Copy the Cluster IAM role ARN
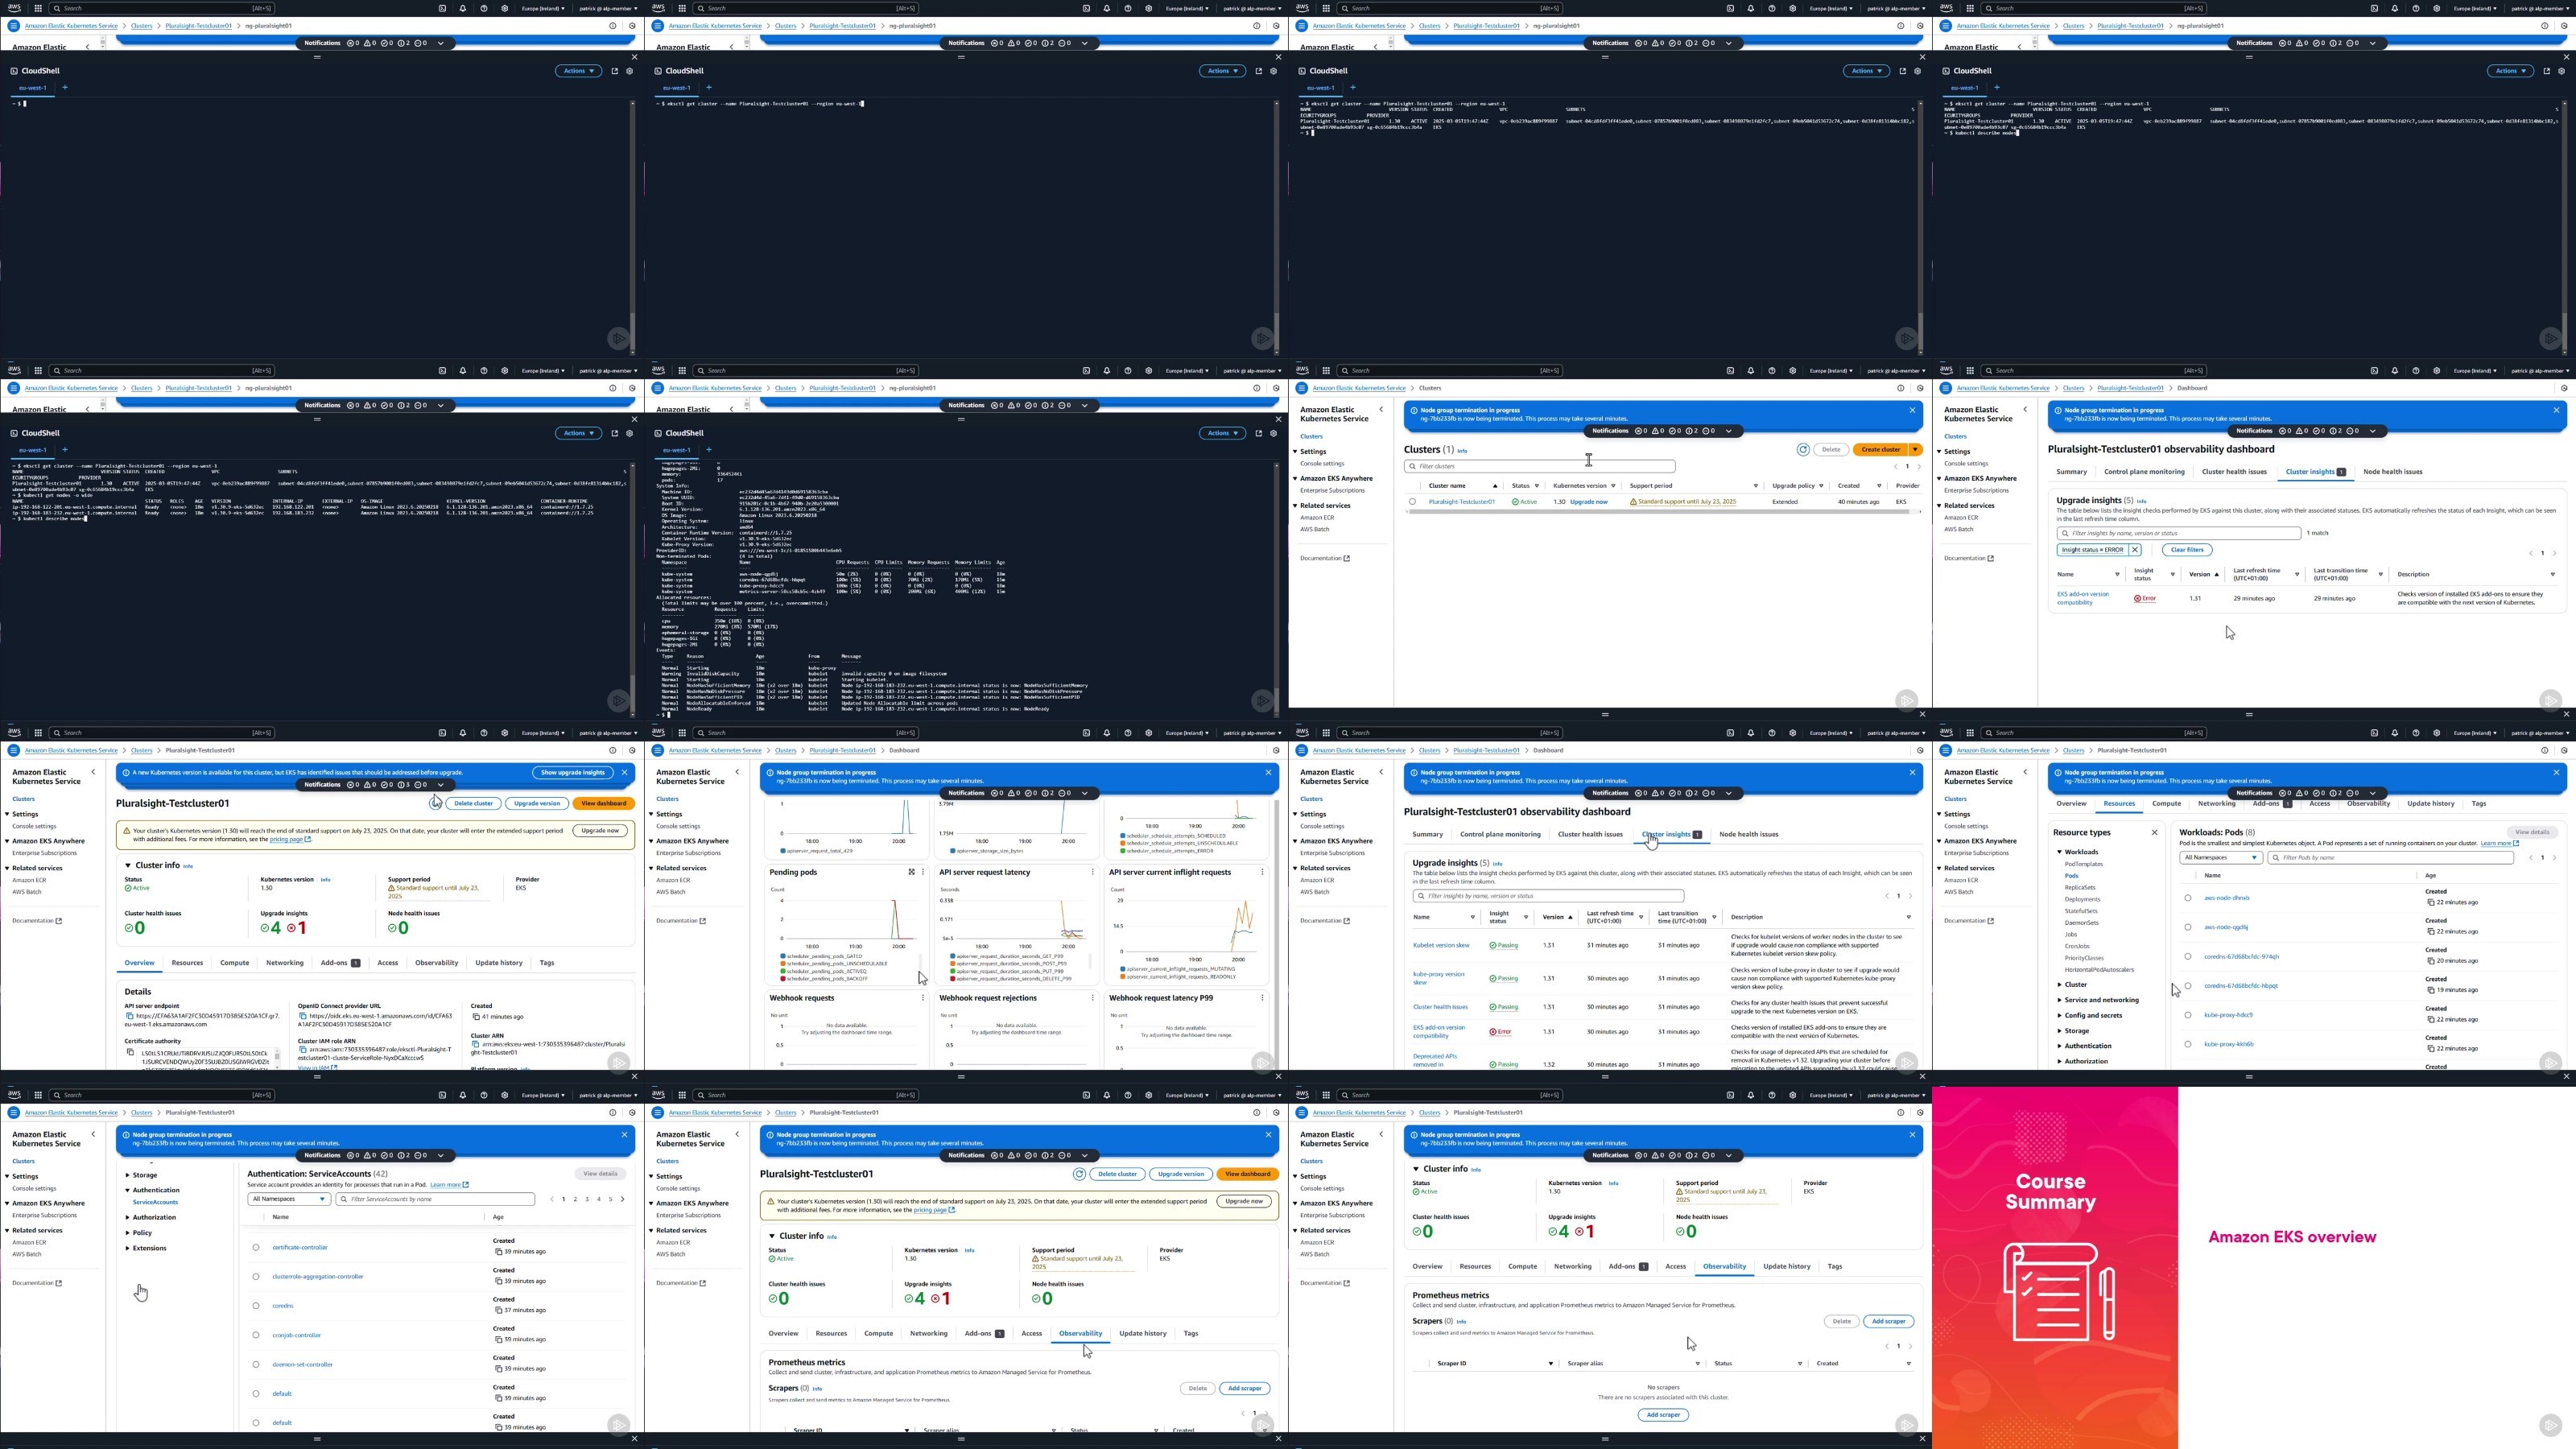The width and height of the screenshot is (2576, 1449). coord(302,1050)
